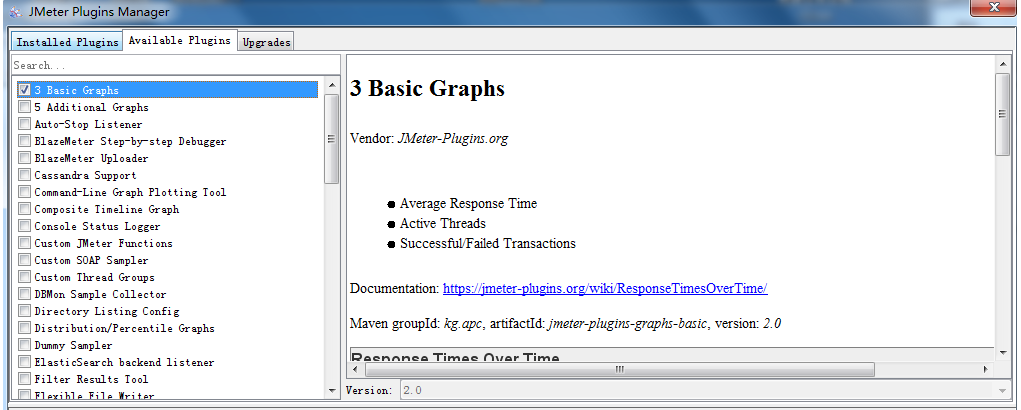
Task: Click plugin list scrollbar up arrow
Action: tap(331, 85)
